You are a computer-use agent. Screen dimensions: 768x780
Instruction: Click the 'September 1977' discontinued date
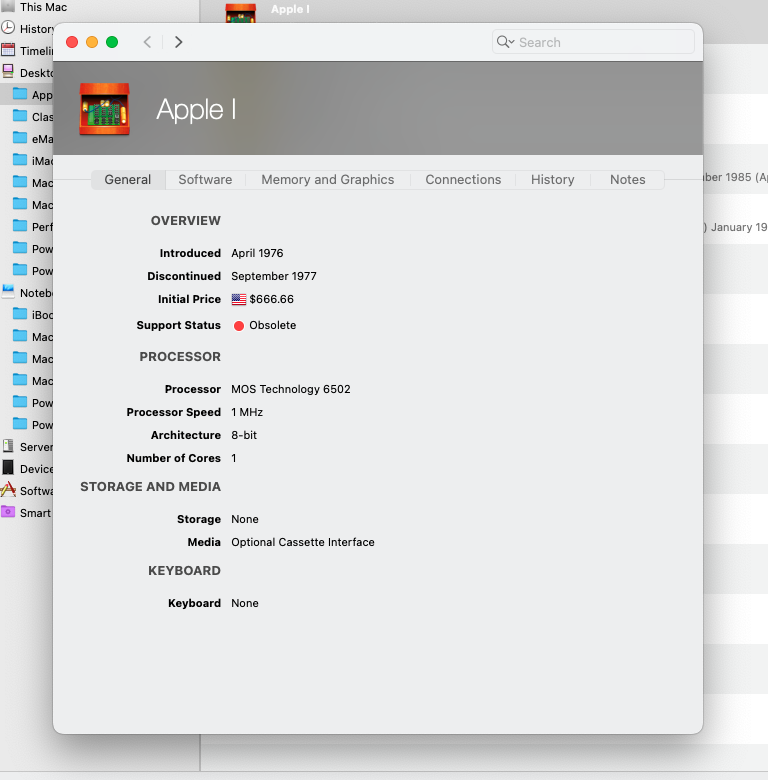click(274, 276)
